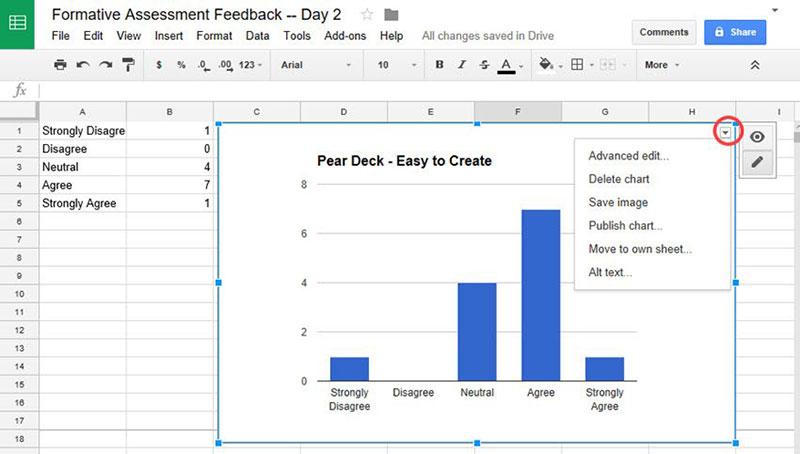
Task: Click the Agree bar in chart
Action: click(x=541, y=295)
